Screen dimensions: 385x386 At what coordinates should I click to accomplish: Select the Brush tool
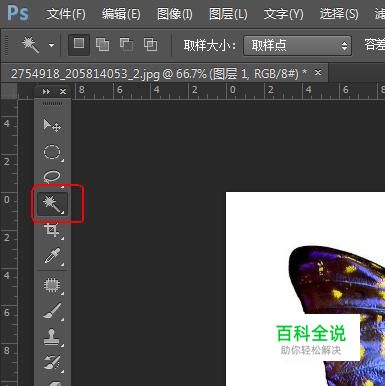52,311
